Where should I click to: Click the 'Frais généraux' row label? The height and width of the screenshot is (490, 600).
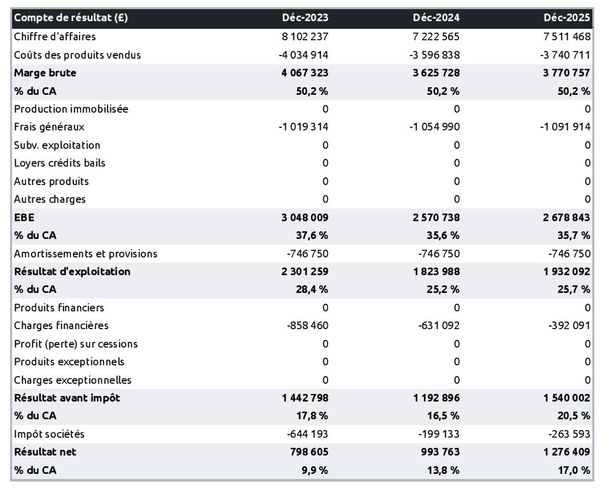click(x=50, y=127)
